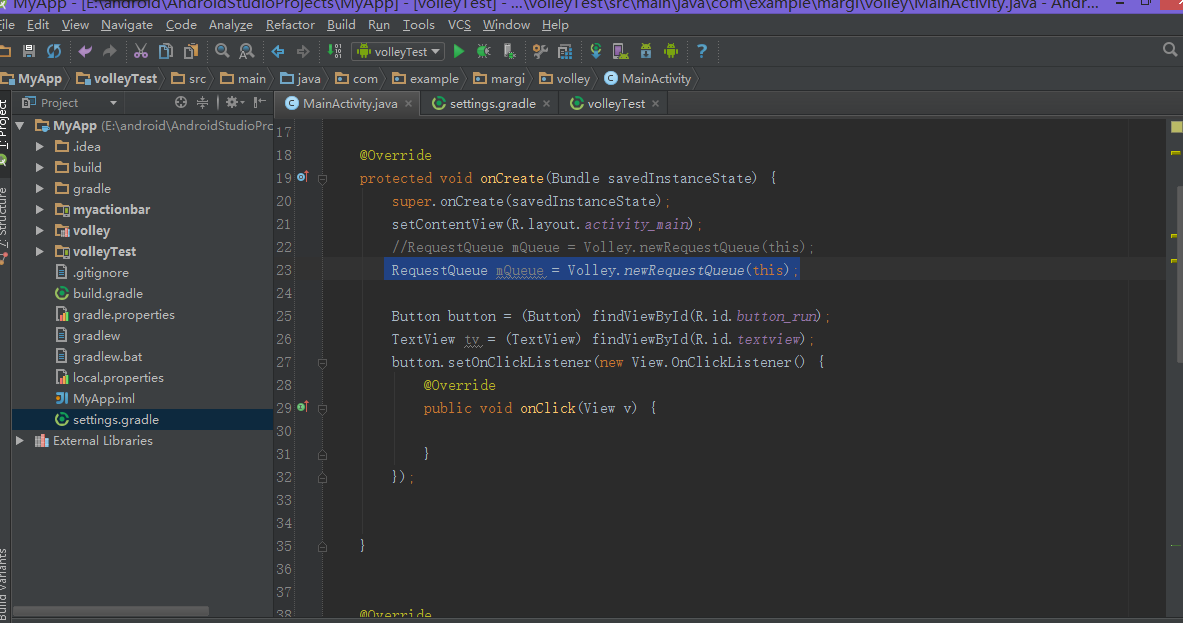Expand the gradle folder arrow
Screen dimensions: 1183x623
pos(40,189)
